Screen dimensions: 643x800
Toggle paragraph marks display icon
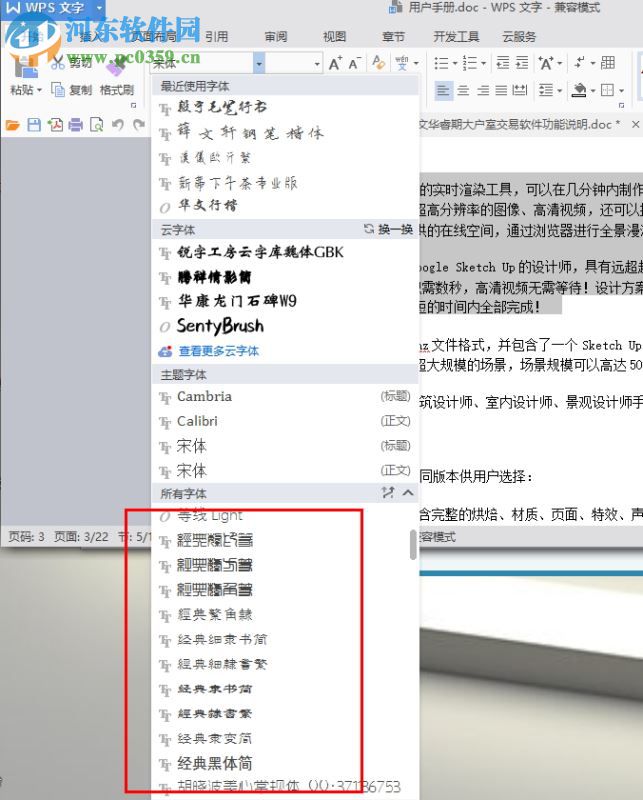[x=580, y=63]
